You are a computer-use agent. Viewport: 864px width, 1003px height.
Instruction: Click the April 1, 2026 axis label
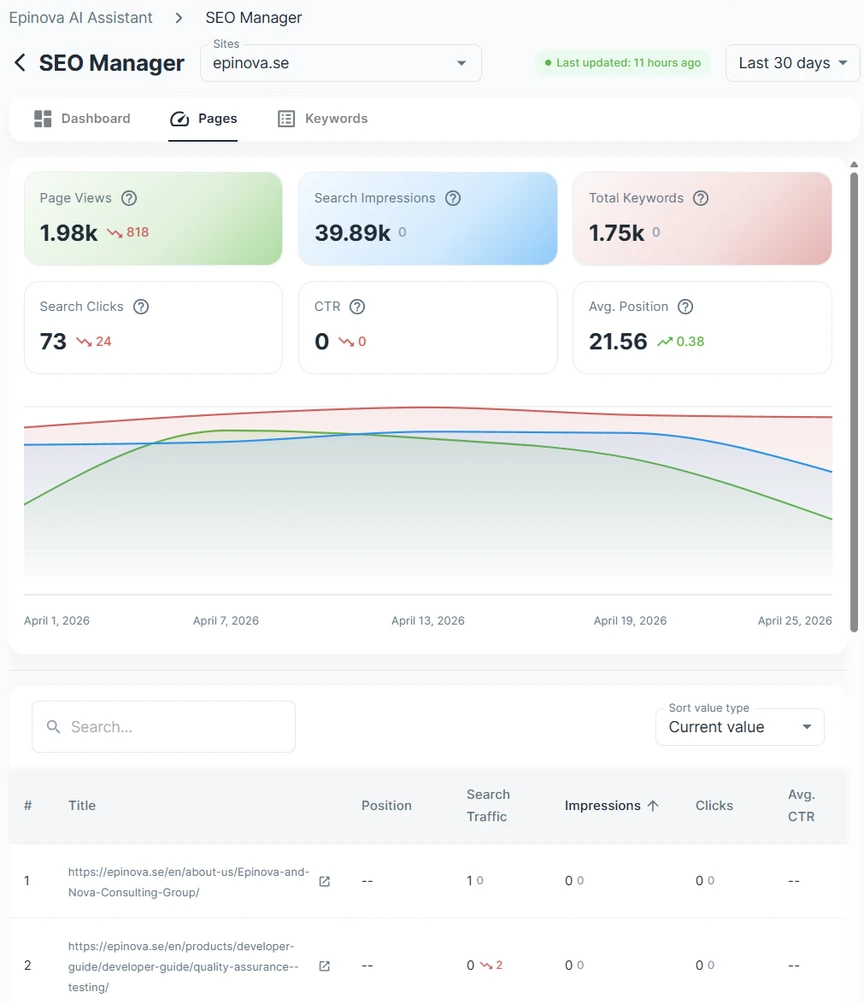pyautogui.click(x=57, y=620)
